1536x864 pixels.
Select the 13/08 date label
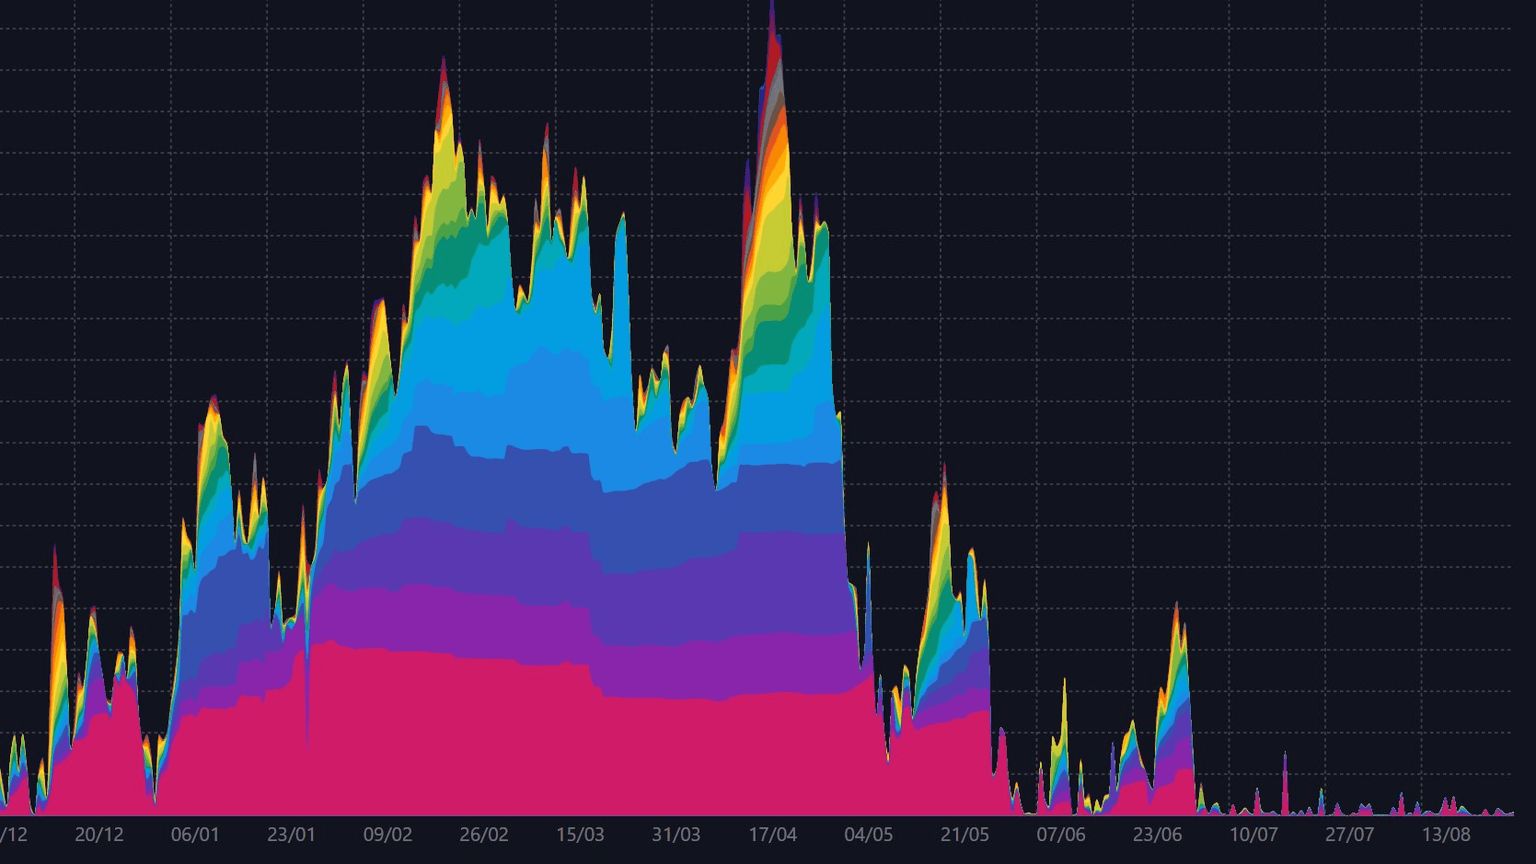coord(1447,831)
